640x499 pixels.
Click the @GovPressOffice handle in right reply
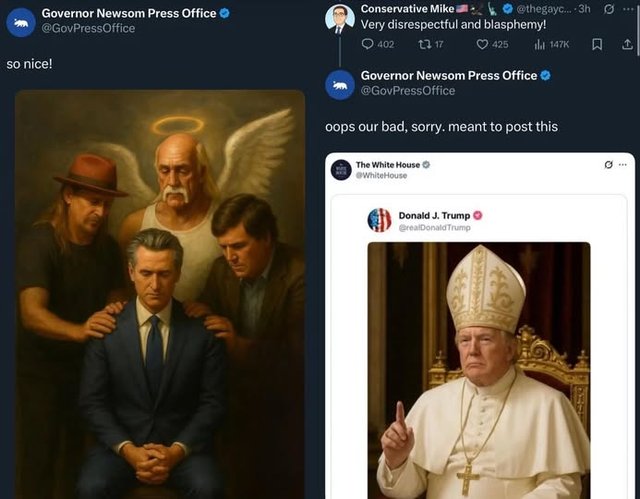tap(407, 91)
